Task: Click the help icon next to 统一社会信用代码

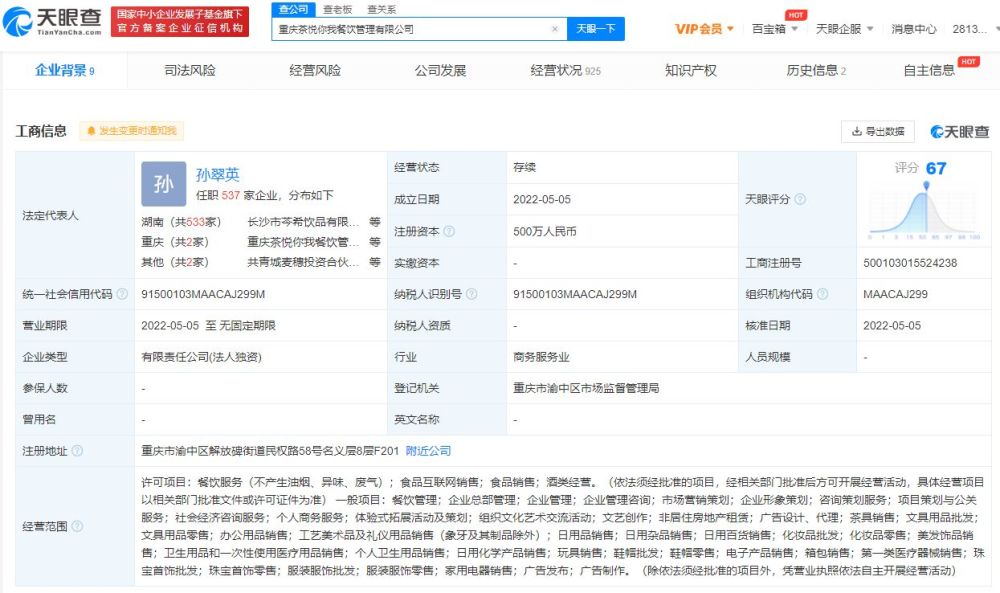Action: (x=122, y=294)
